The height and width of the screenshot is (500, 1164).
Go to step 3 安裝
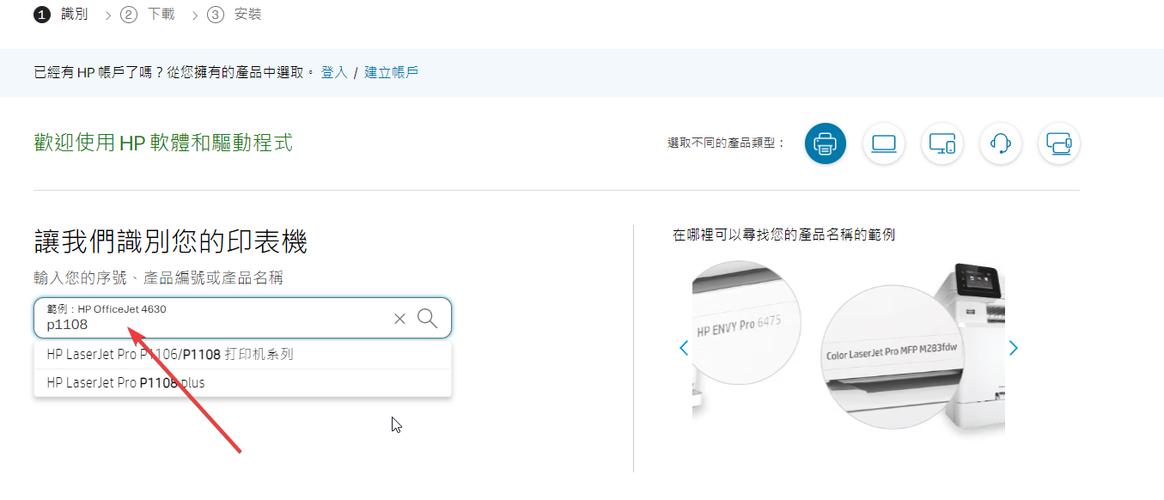[234, 14]
